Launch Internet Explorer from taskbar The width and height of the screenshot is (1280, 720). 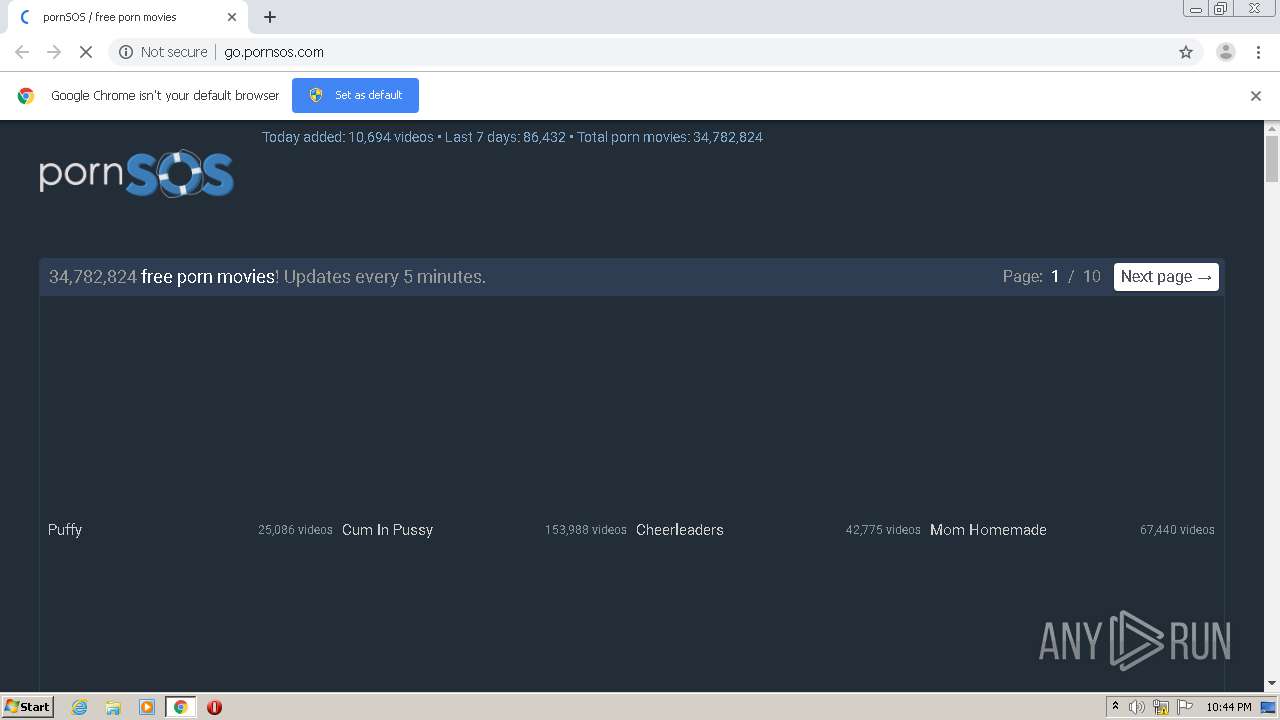pyautogui.click(x=80, y=707)
